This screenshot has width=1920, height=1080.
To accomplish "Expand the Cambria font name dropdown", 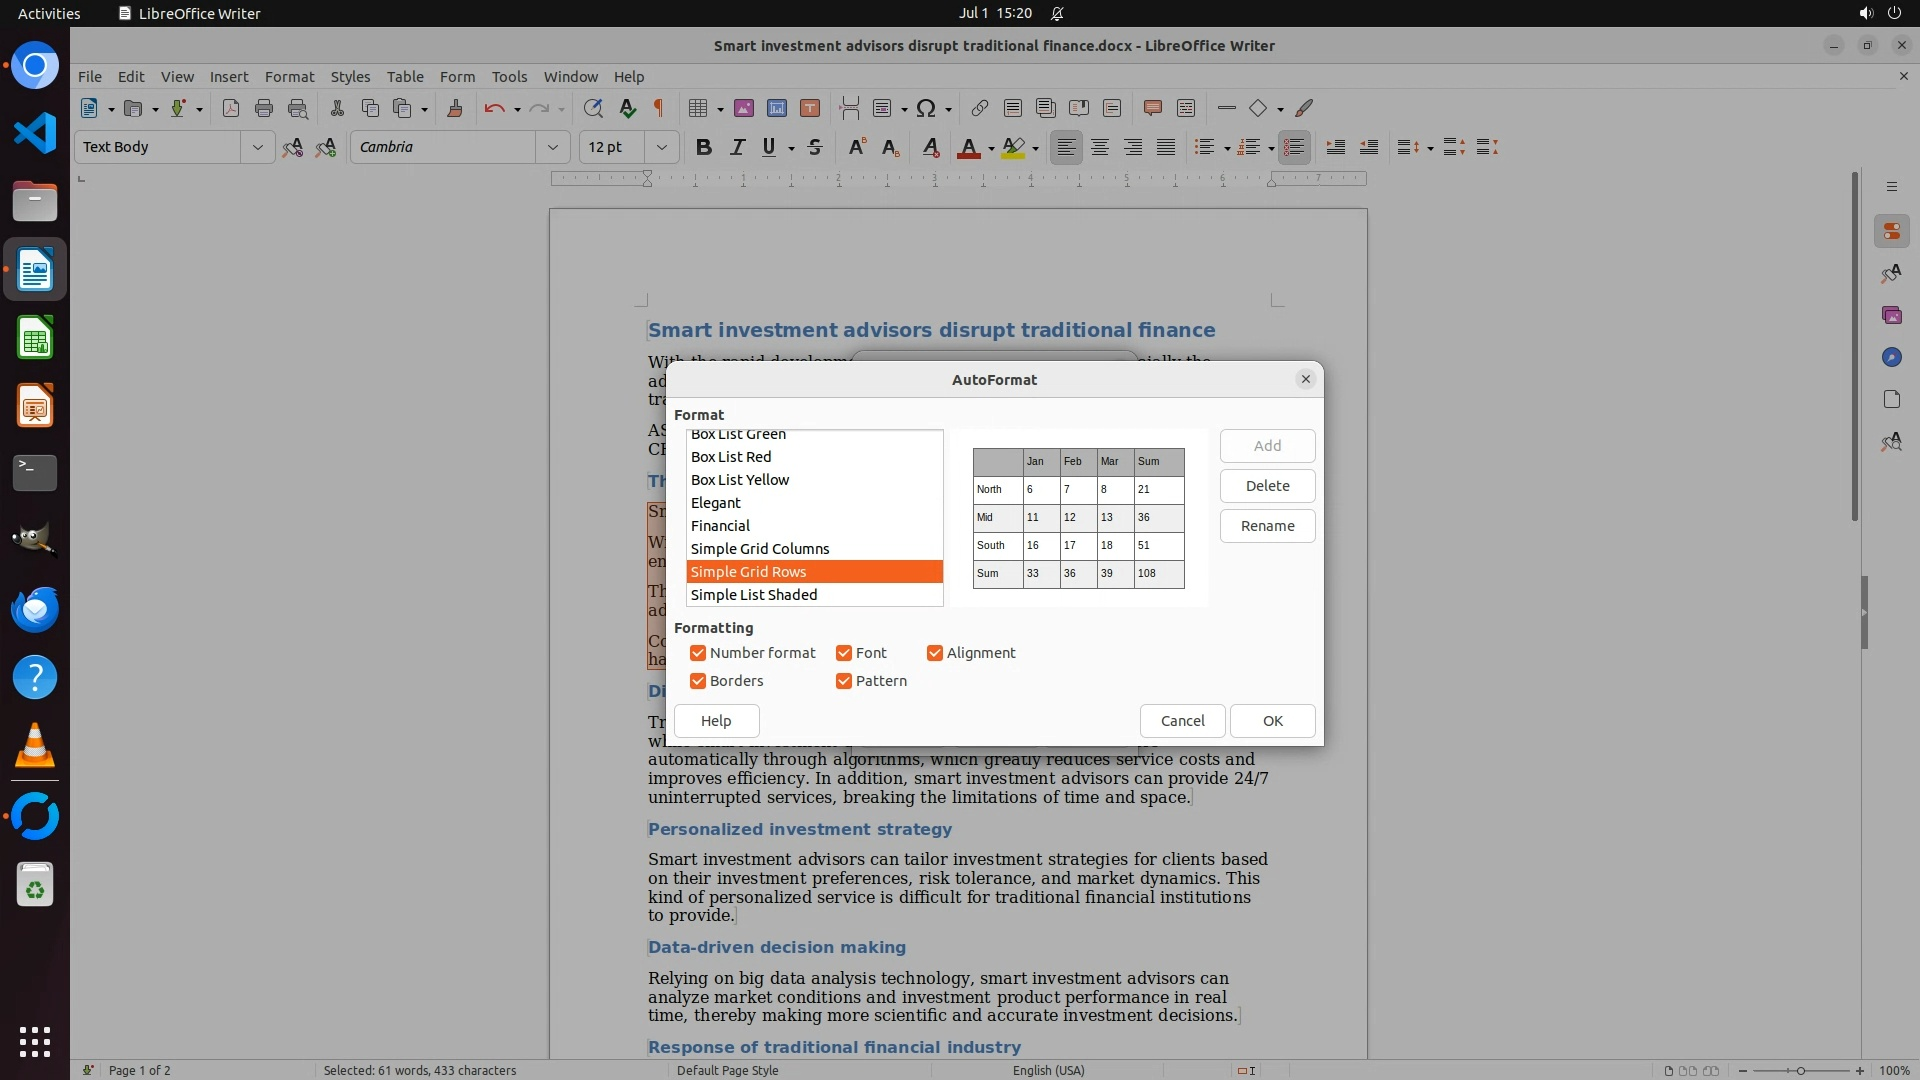I will click(x=552, y=148).
